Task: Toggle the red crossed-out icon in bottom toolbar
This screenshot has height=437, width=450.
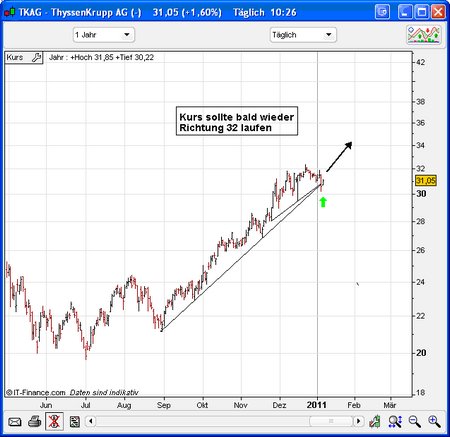Action: [x=54, y=422]
